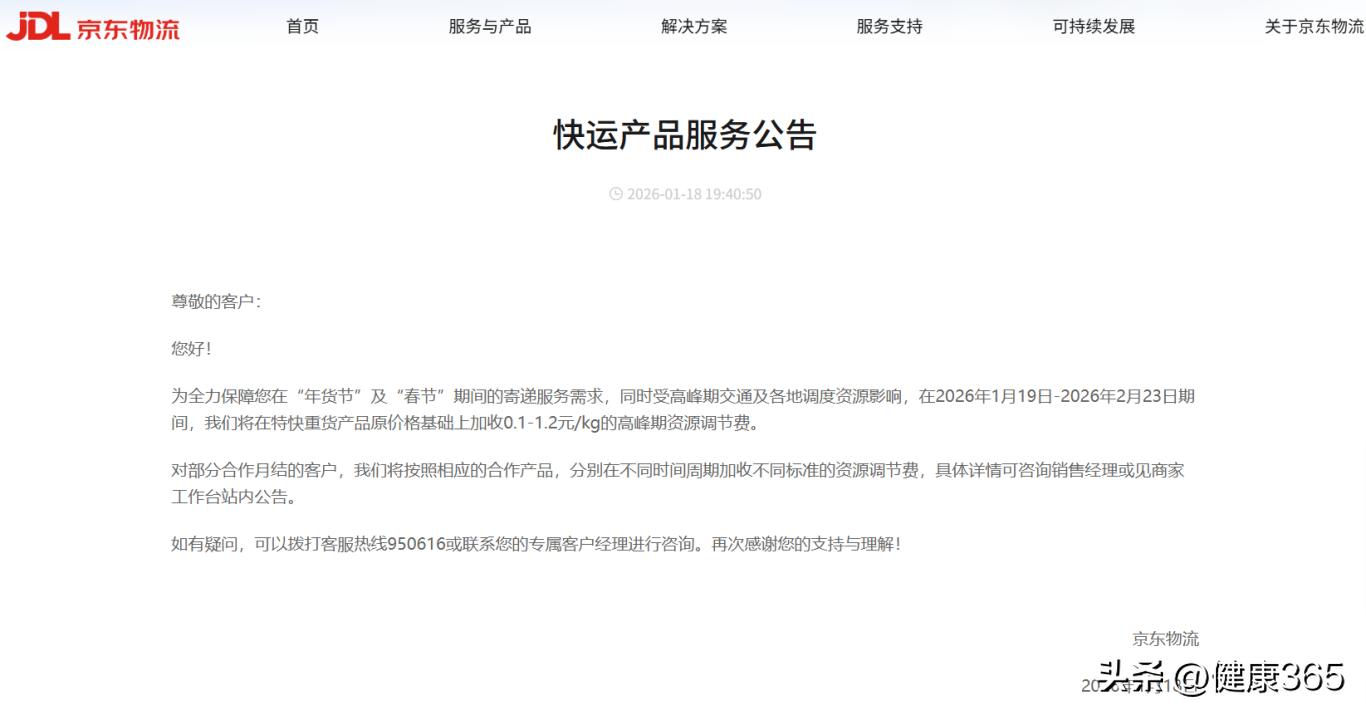Go to the 可持续发展 section
This screenshot has height=715, width=1366.
1093,27
